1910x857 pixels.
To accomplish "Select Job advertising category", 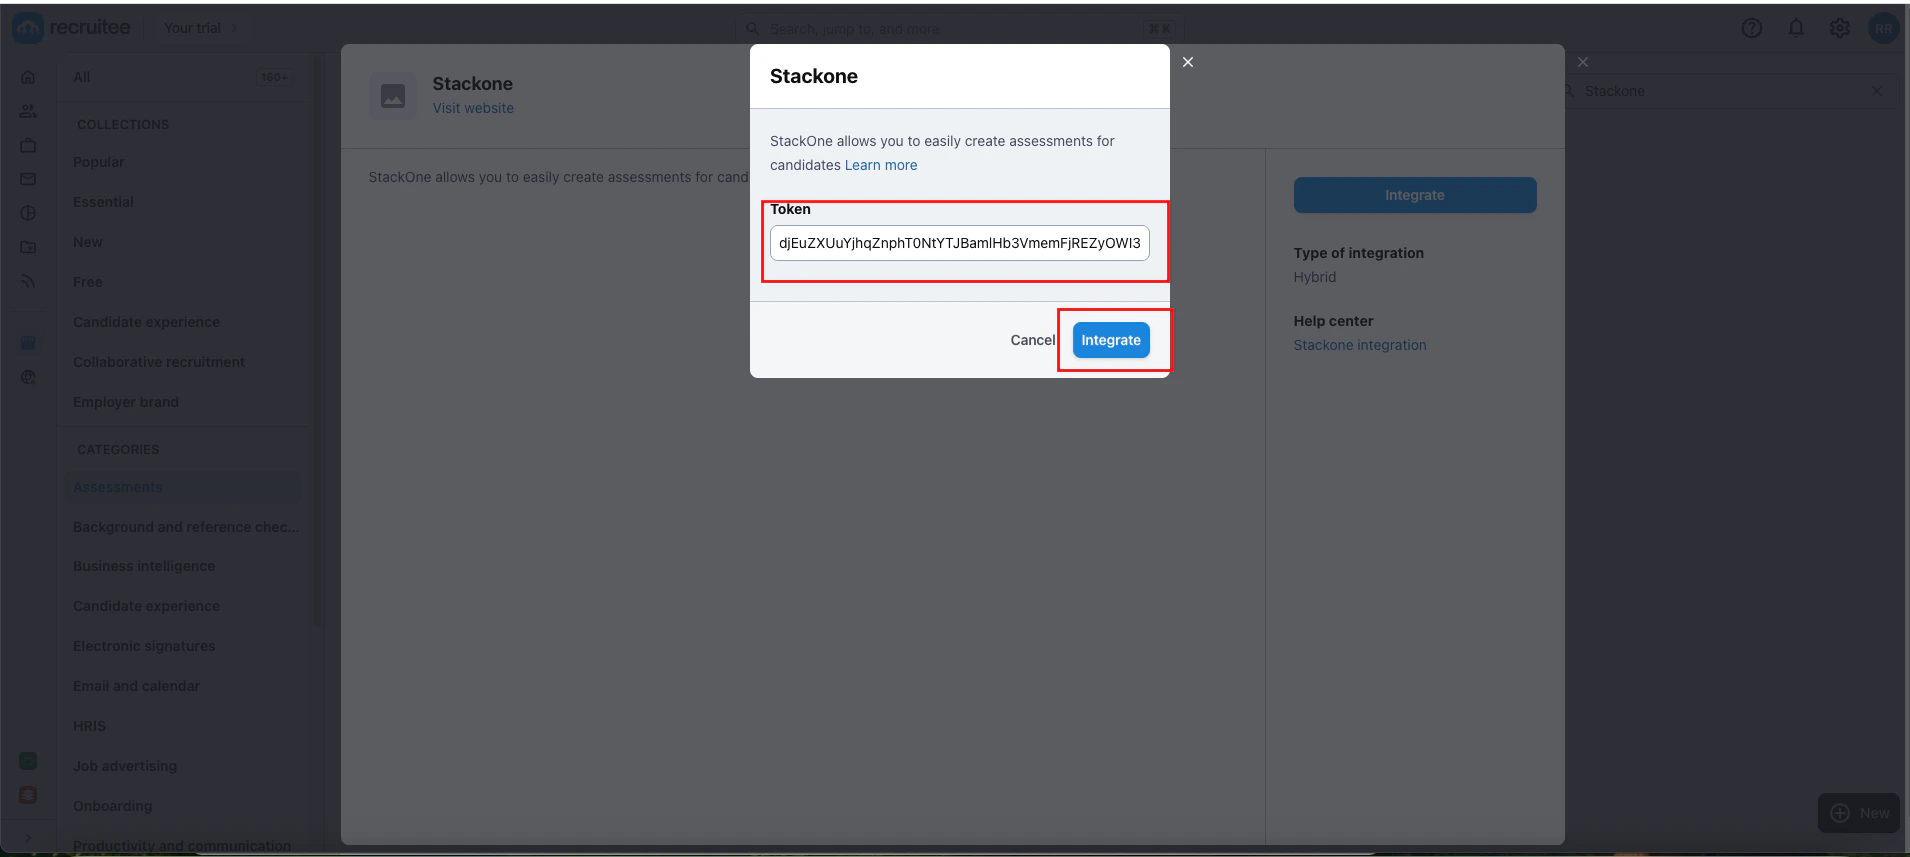I will (125, 766).
